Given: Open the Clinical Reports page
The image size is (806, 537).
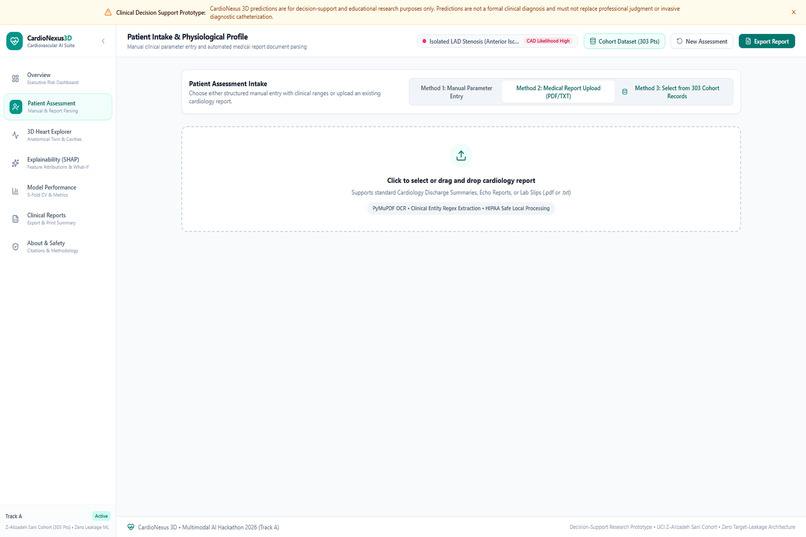Looking at the screenshot, I should [58, 219].
